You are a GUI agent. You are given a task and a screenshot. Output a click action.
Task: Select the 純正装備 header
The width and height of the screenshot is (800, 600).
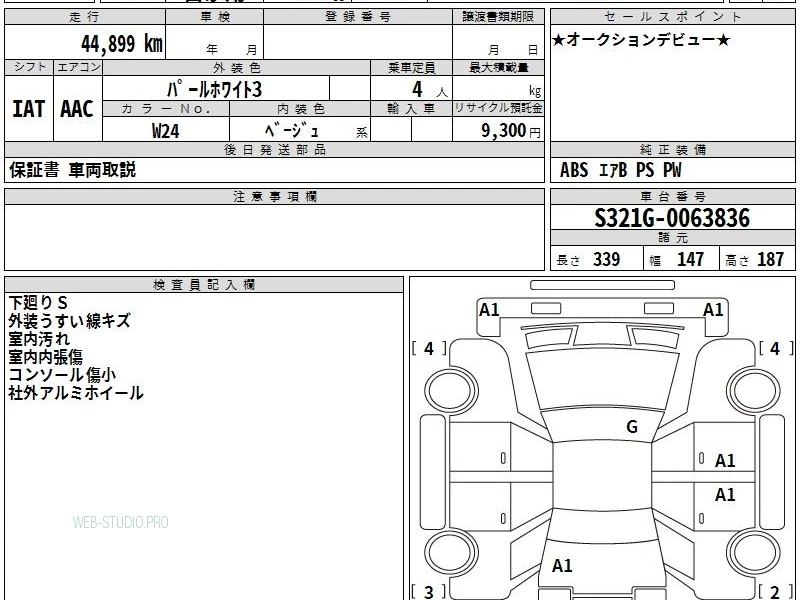[672, 149]
